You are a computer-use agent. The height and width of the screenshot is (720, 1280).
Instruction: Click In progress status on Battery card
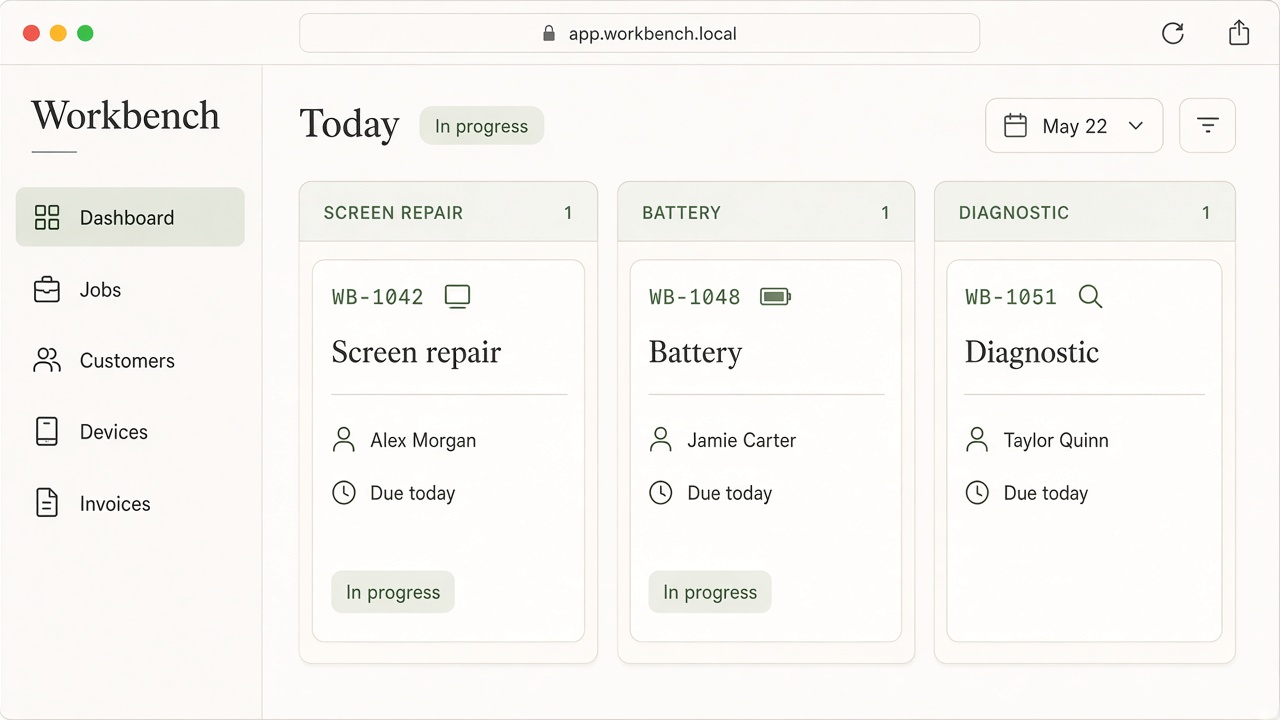click(710, 592)
